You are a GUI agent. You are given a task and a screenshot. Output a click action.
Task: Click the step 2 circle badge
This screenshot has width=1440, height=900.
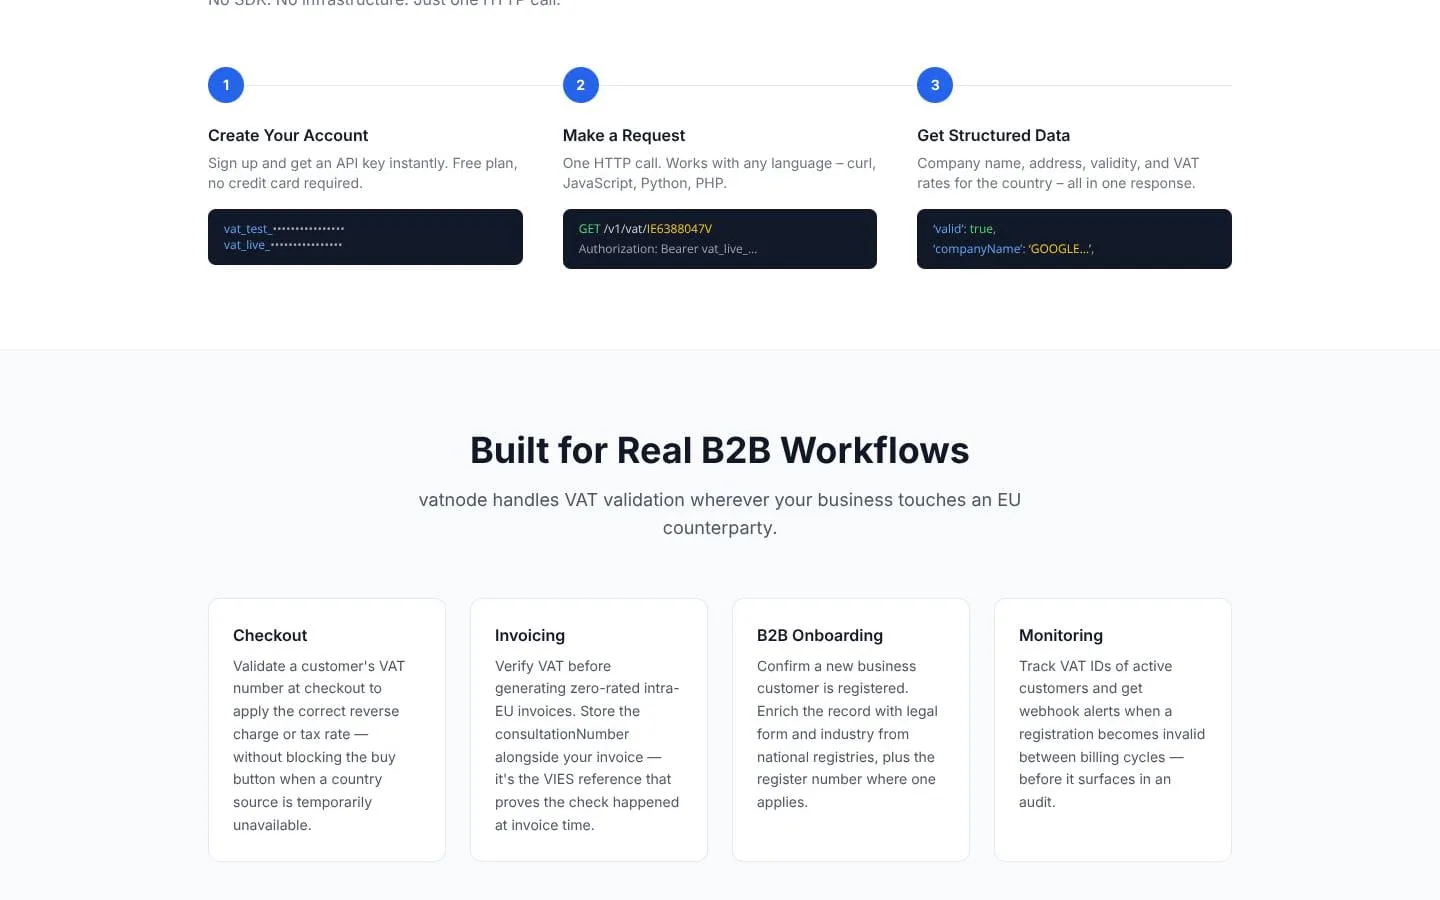[x=581, y=85]
